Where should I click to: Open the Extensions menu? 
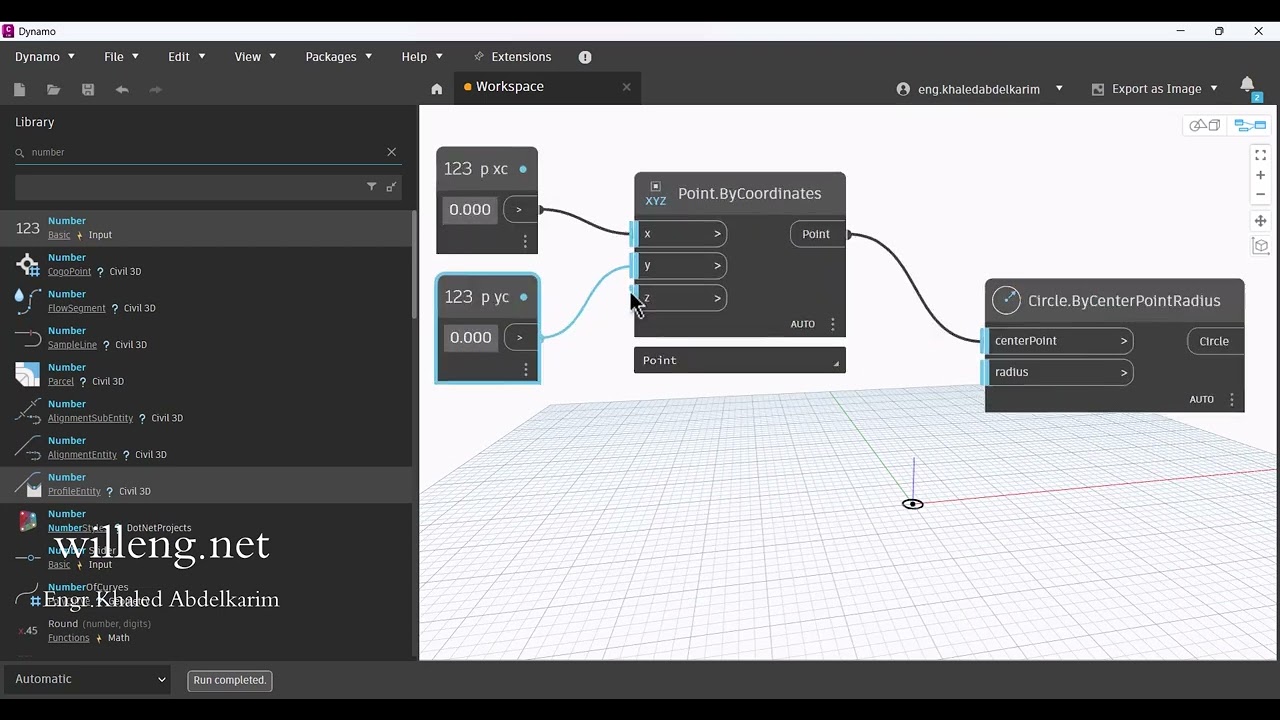512,57
